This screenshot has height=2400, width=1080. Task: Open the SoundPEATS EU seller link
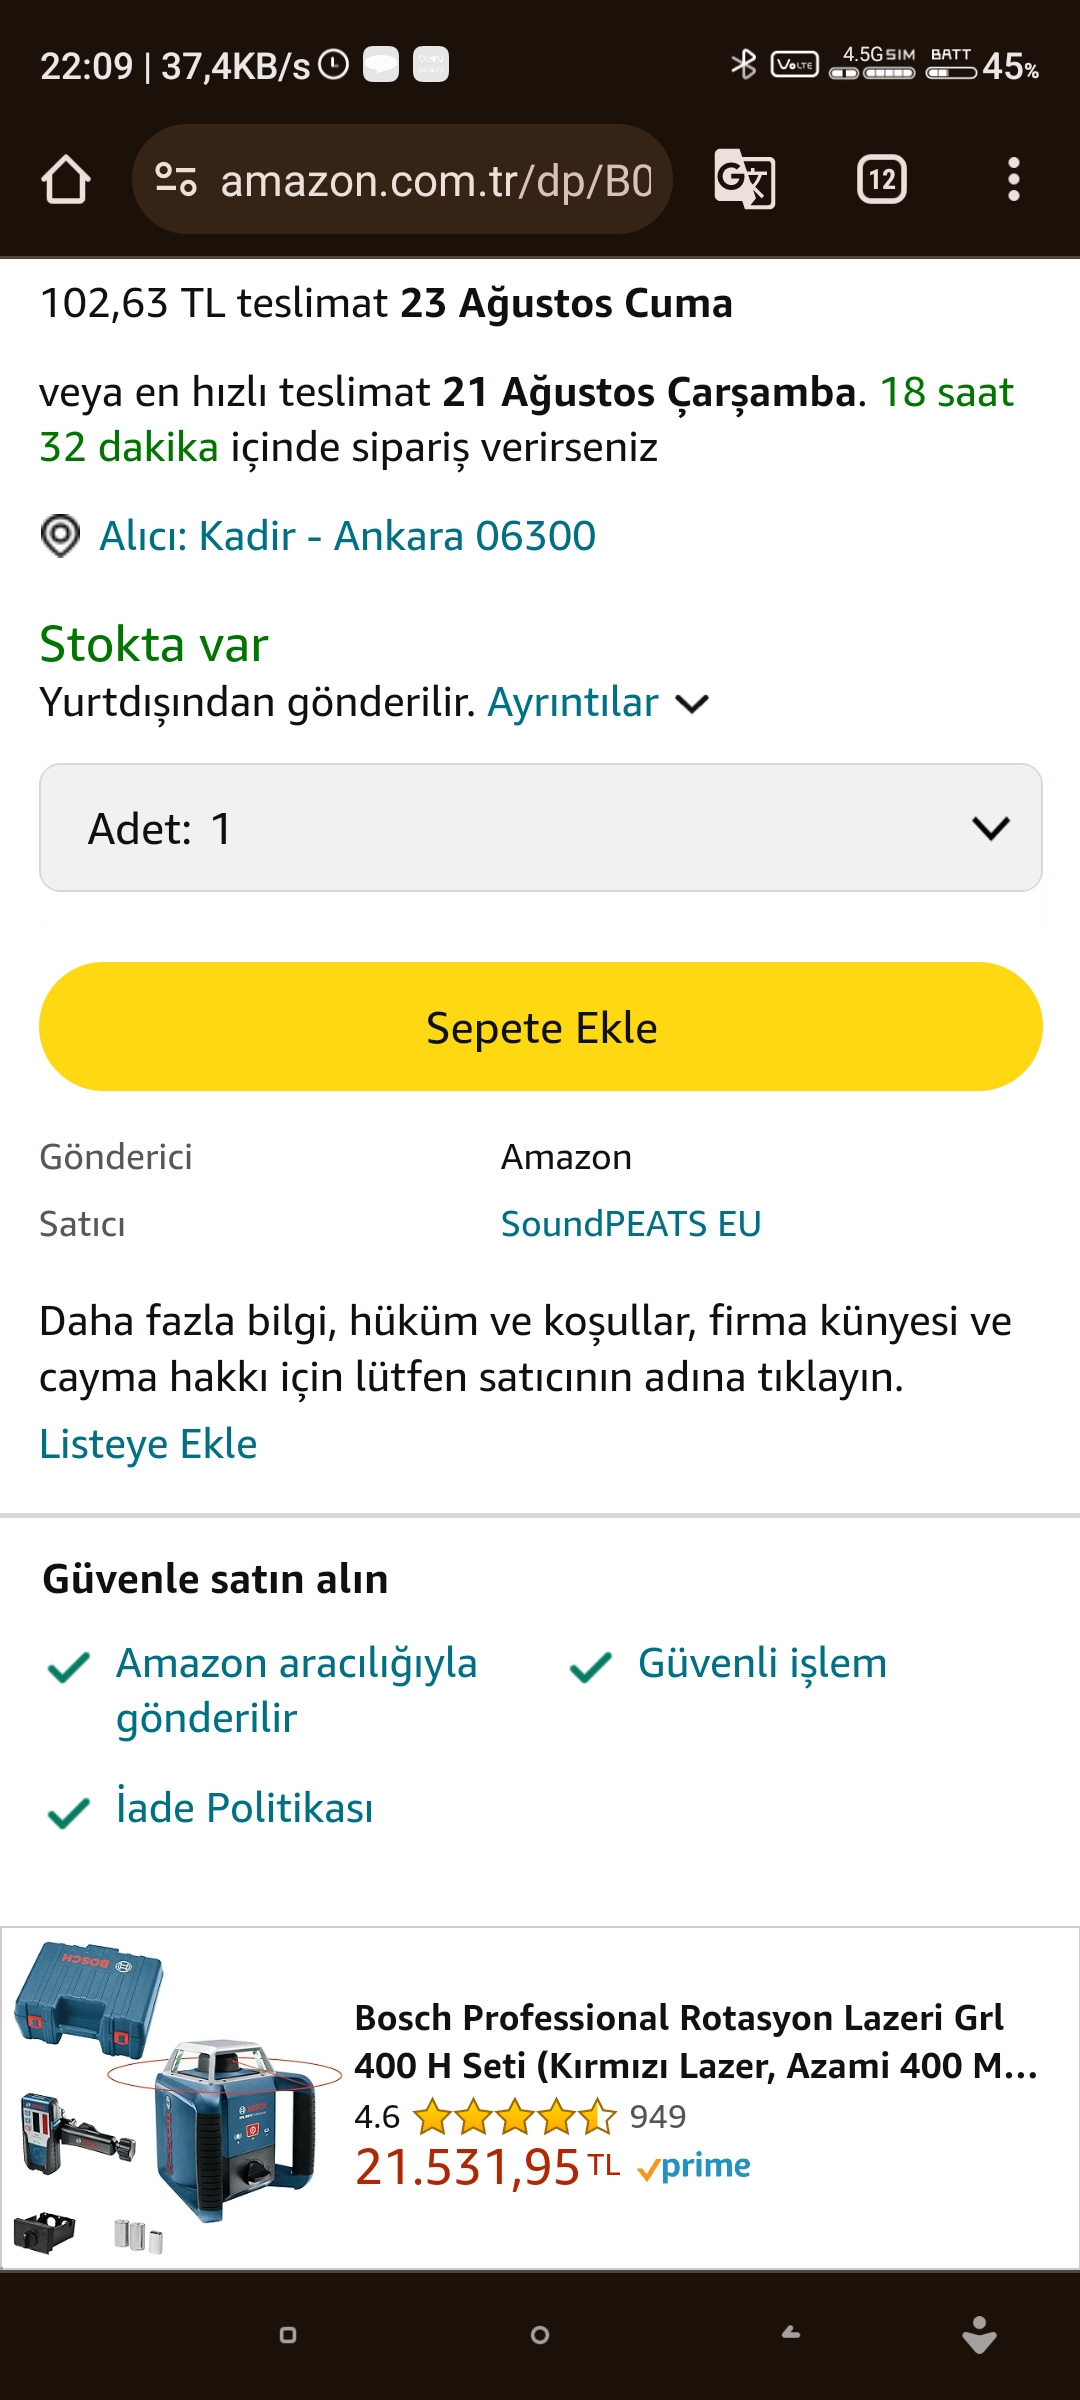click(x=630, y=1224)
